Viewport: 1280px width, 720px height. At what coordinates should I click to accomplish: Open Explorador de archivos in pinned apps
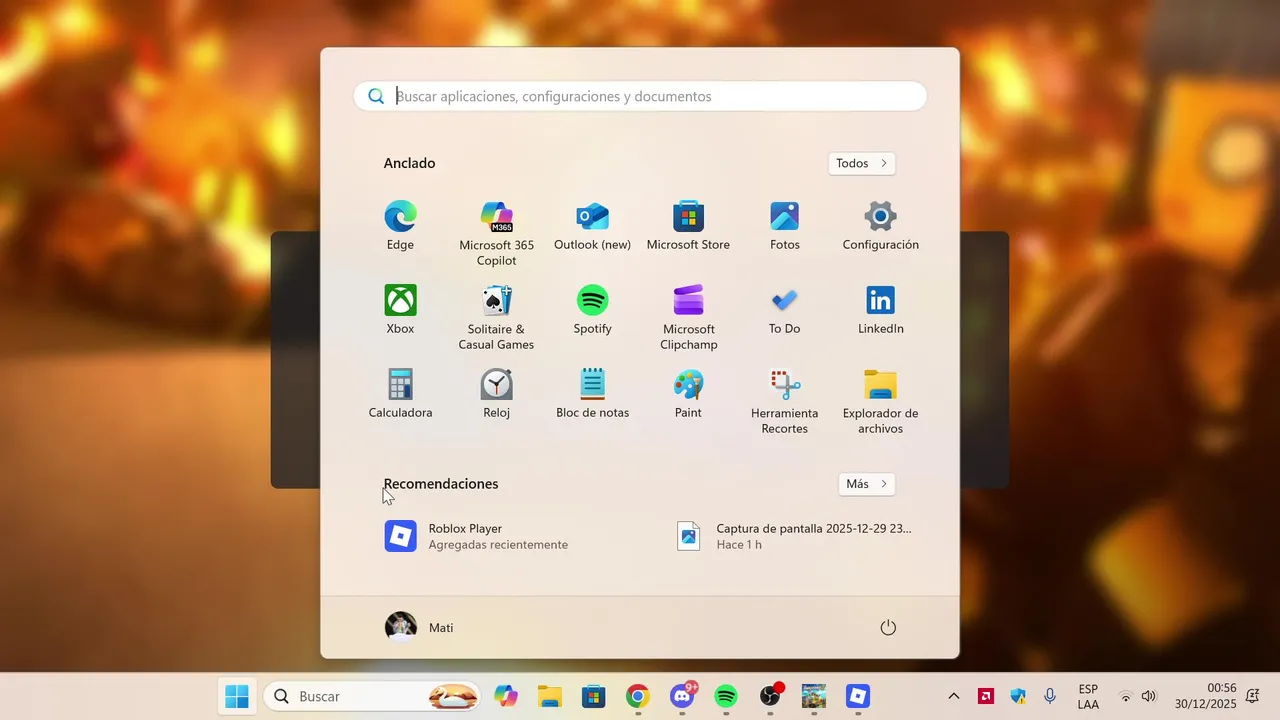tap(880, 402)
